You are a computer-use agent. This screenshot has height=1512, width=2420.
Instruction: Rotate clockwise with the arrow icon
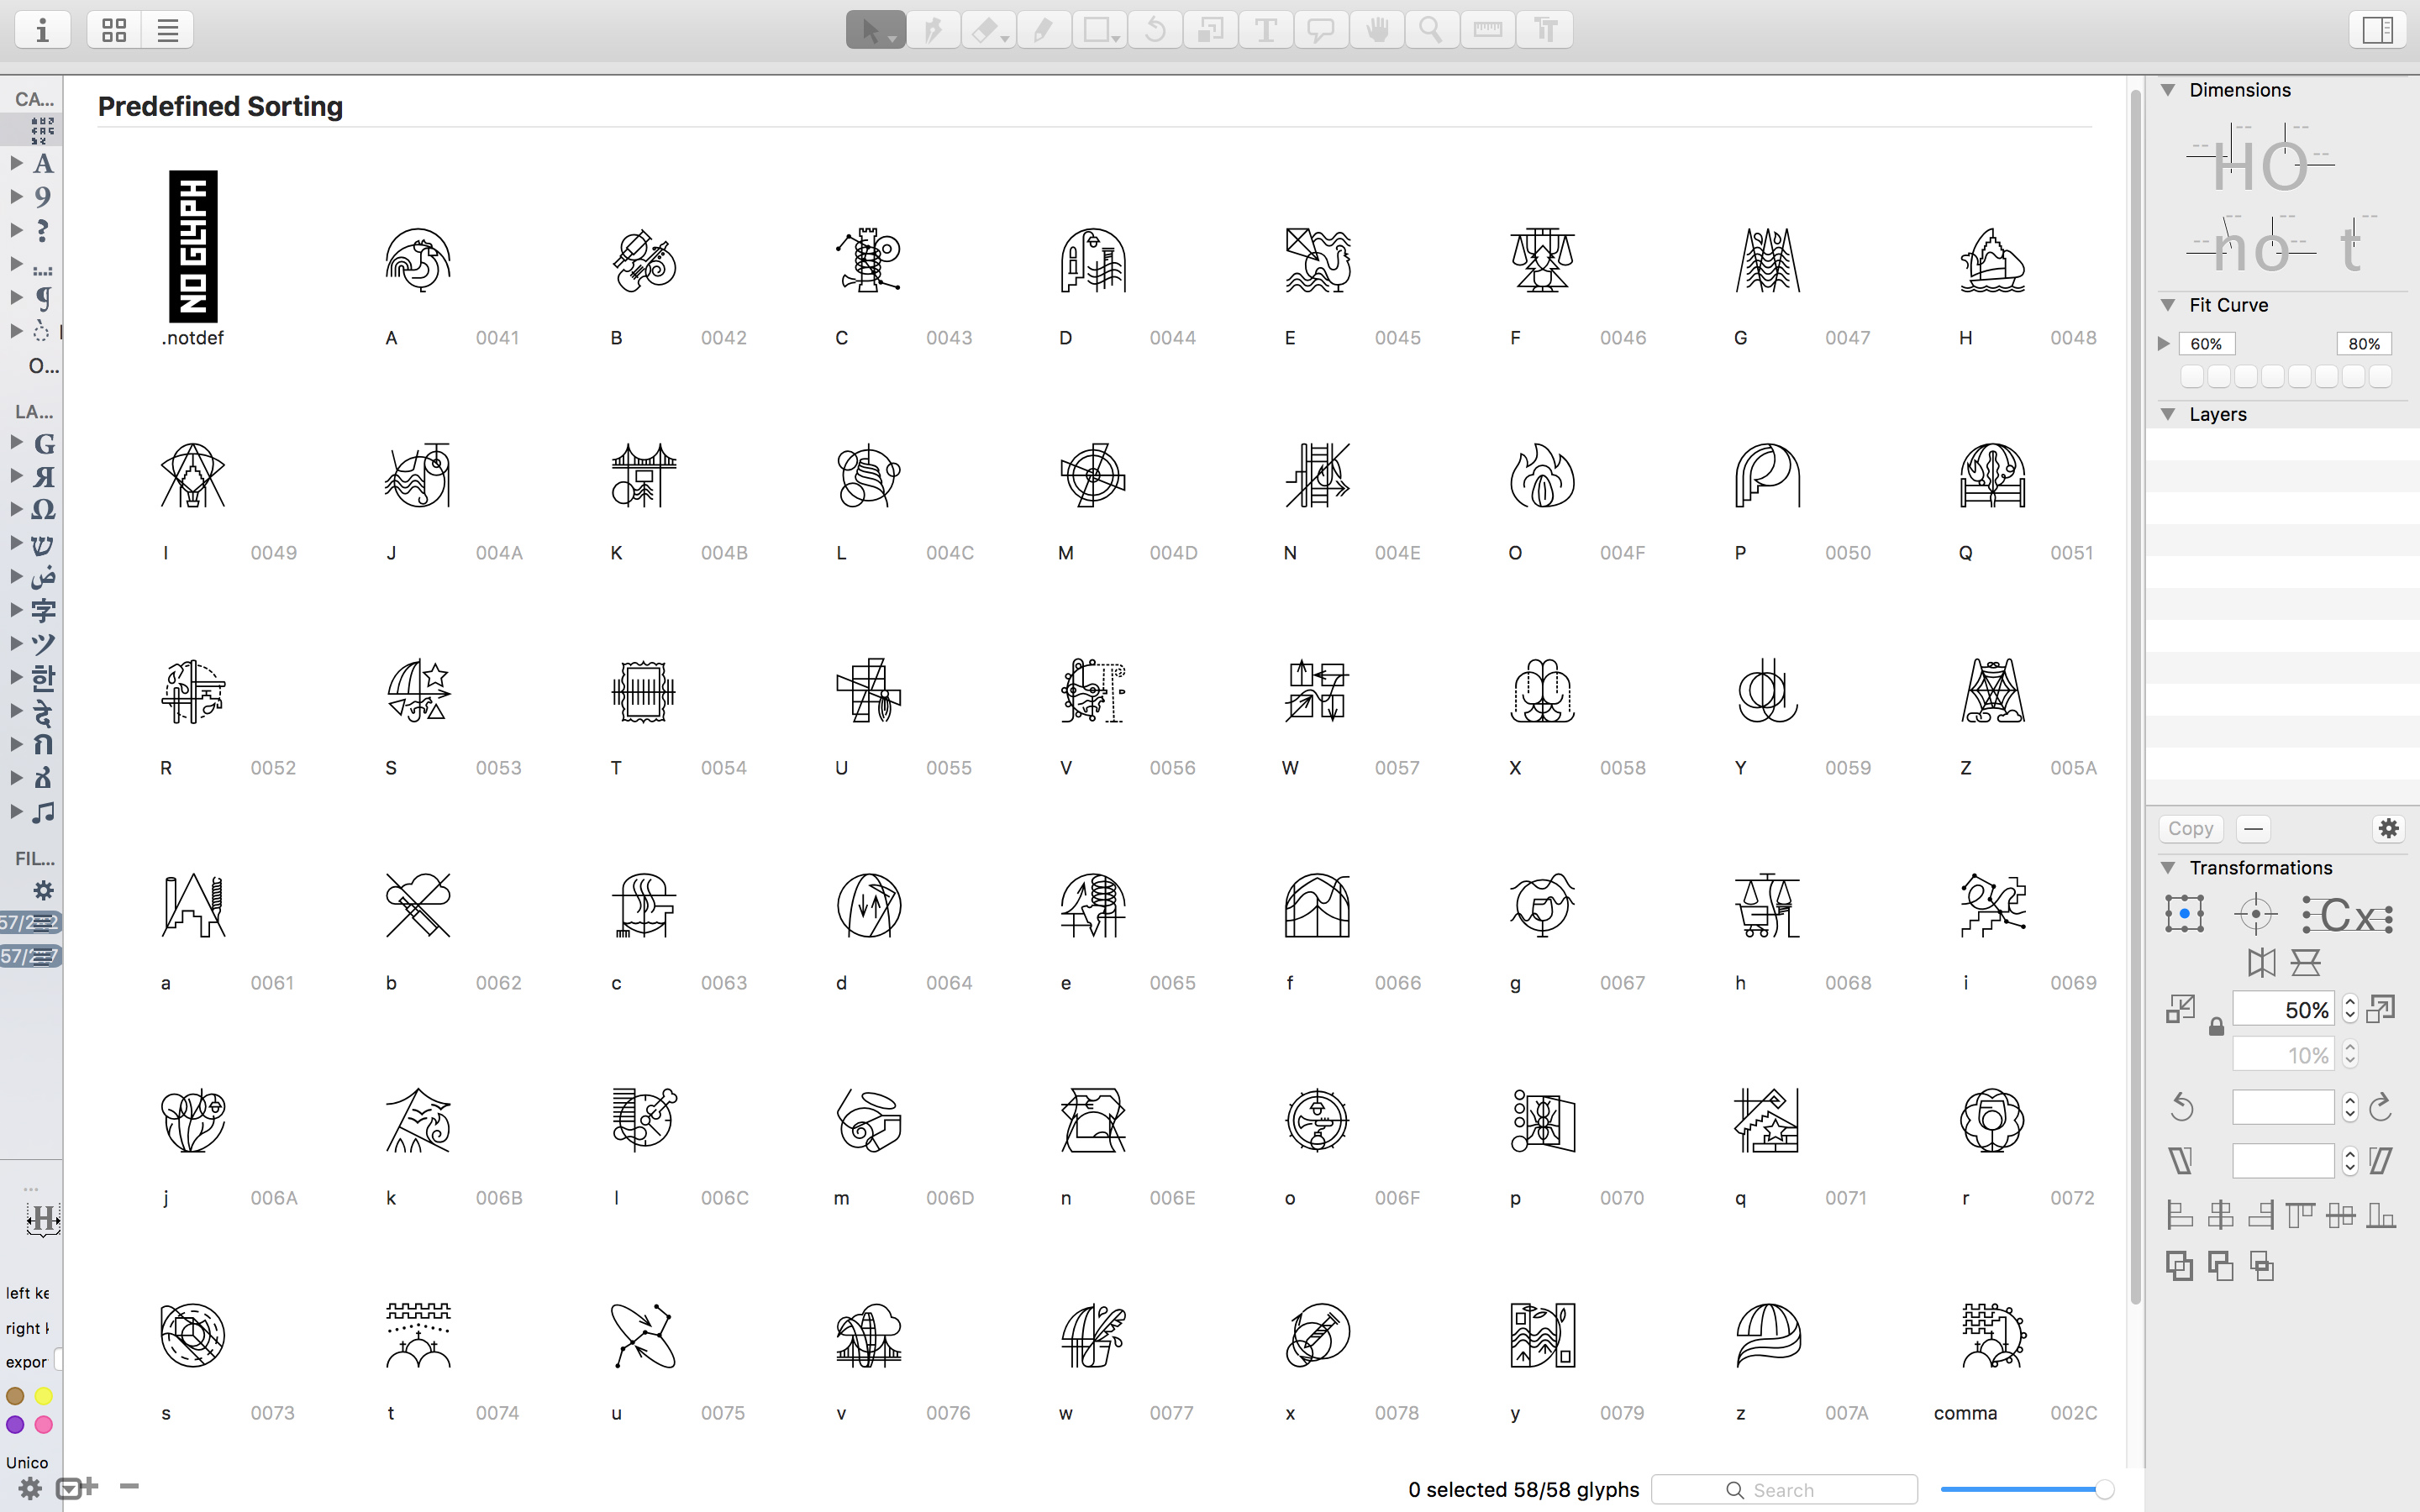click(2381, 1107)
